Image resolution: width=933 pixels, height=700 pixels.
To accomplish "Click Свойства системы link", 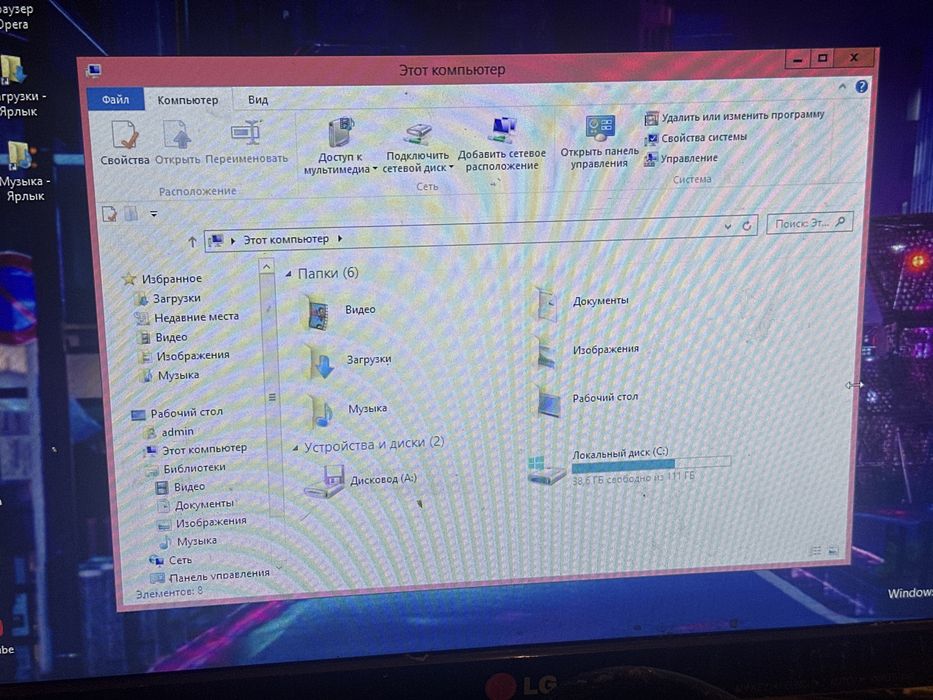I will coord(696,138).
